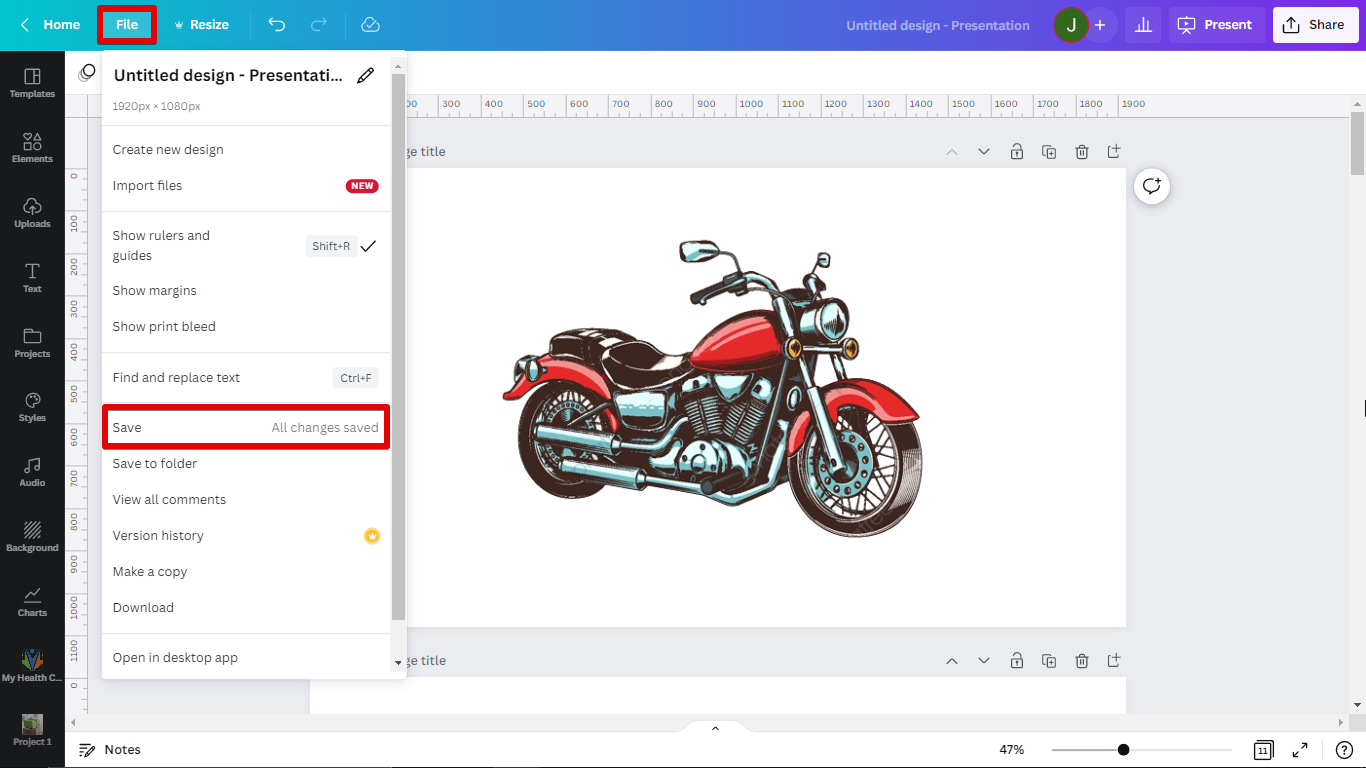Screen dimensions: 1366x768
Task: Move first page down using chevron
Action: pos(984,152)
